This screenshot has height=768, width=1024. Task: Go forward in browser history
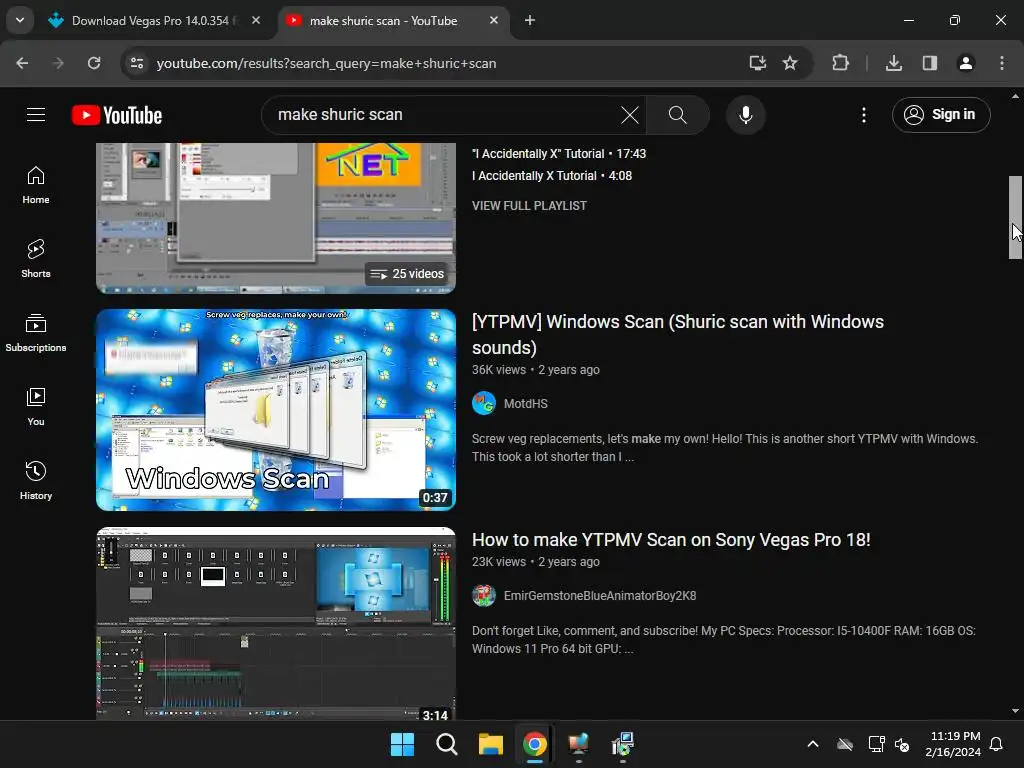coord(58,63)
